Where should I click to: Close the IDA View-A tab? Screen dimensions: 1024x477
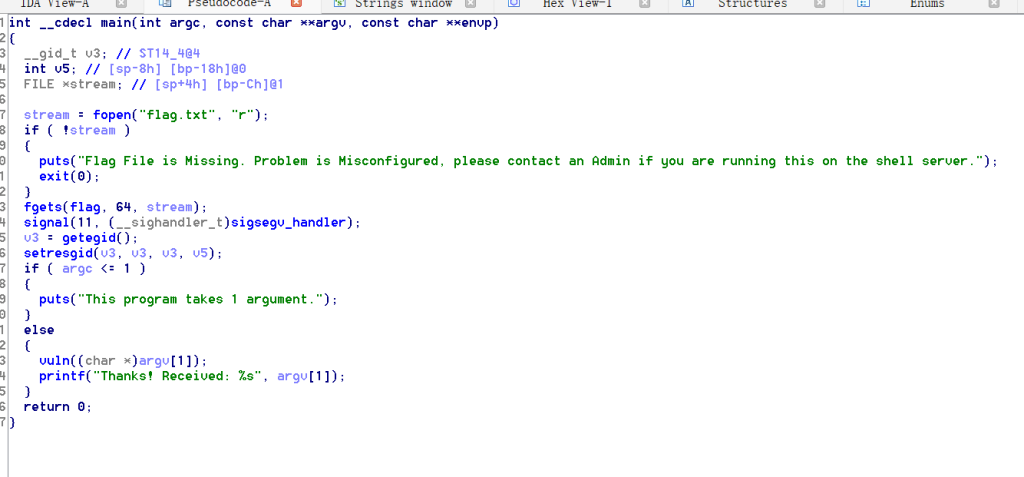(x=121, y=4)
